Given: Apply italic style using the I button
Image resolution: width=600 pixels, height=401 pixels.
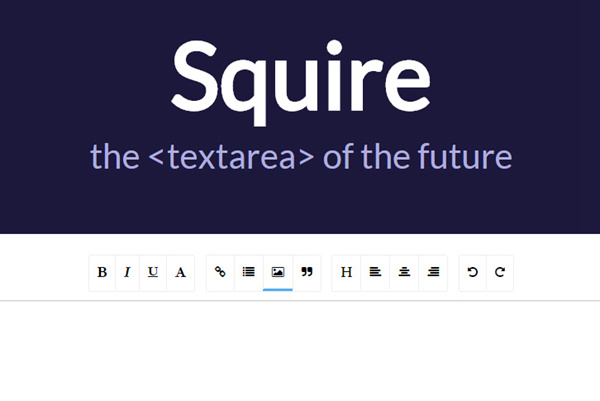Looking at the screenshot, I should [x=127, y=272].
